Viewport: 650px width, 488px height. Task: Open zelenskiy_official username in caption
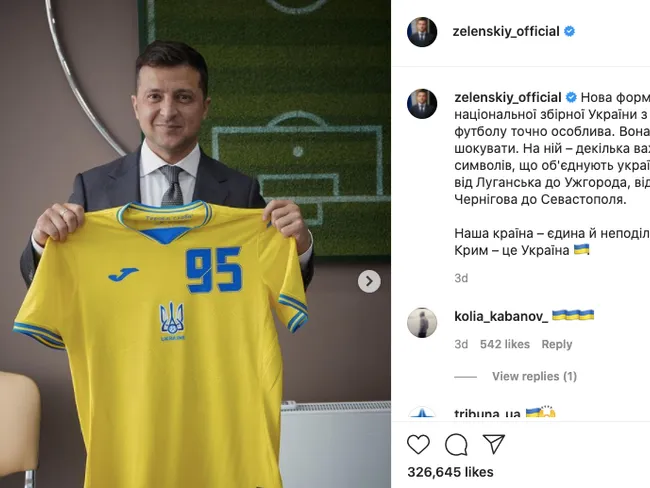coord(508,97)
